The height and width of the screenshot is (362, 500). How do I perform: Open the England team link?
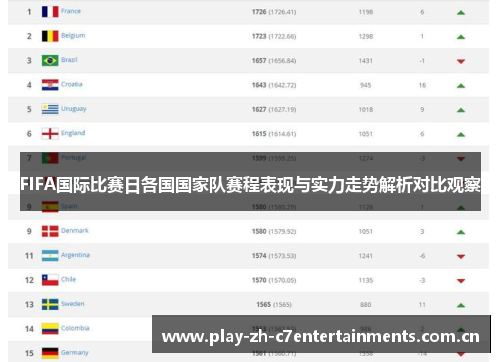73,133
